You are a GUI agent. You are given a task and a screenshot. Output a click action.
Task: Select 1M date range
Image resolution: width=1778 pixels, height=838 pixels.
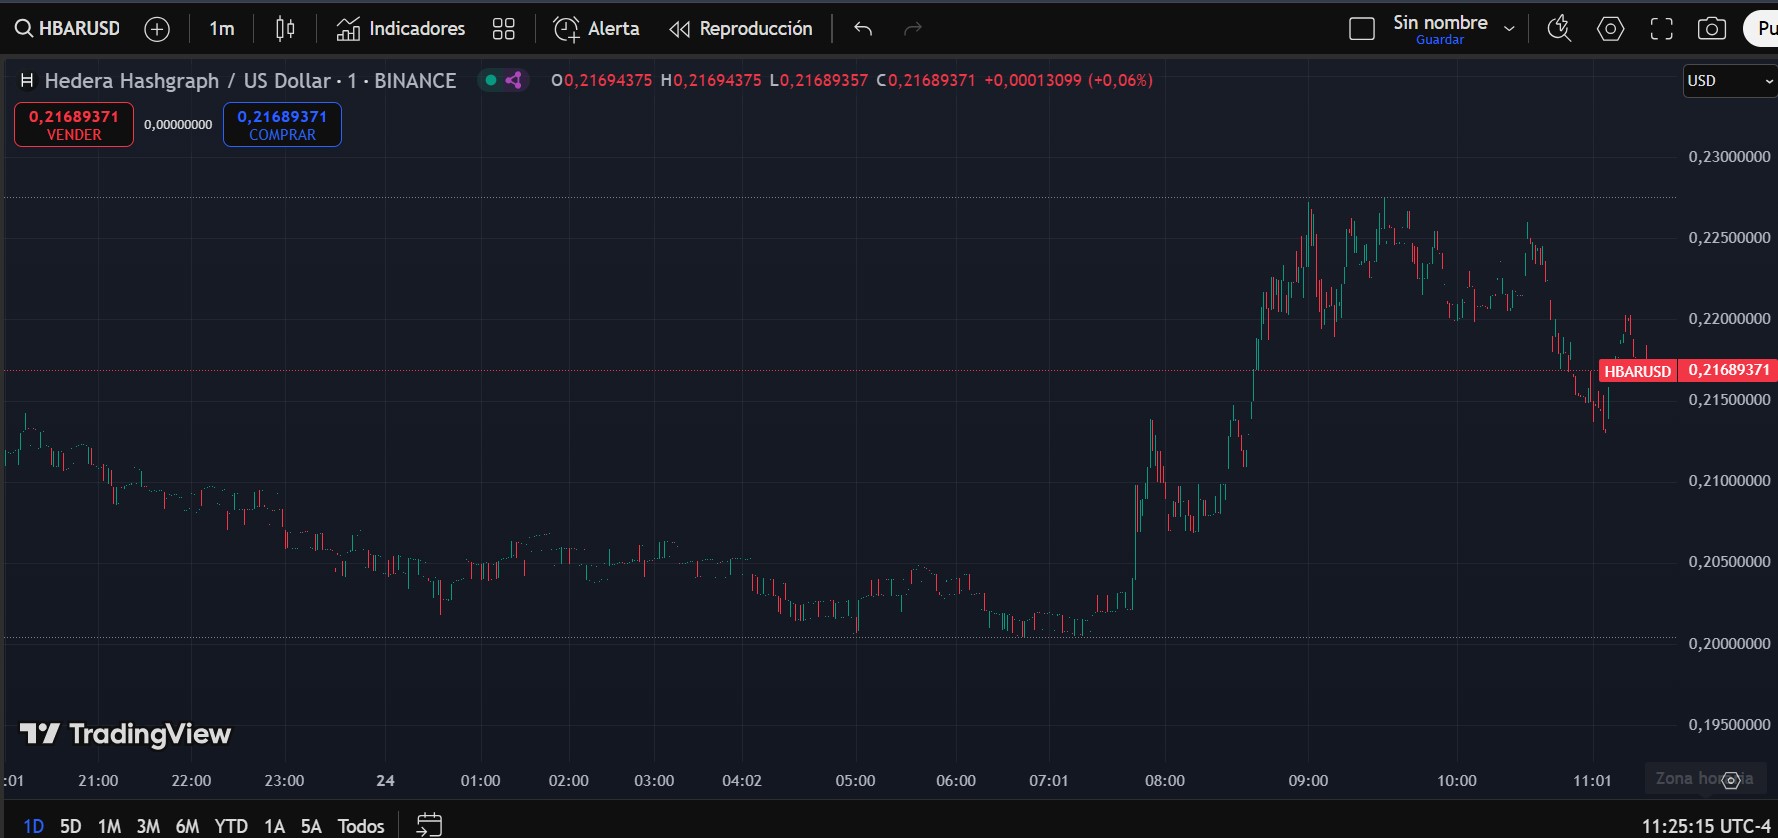pos(109,826)
